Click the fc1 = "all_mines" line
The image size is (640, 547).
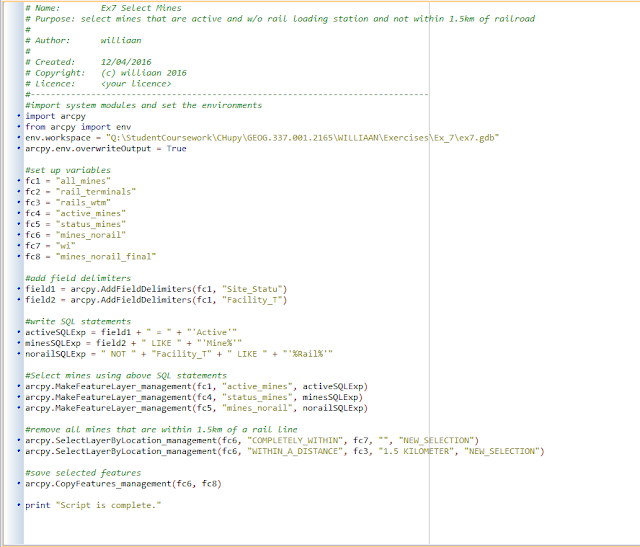(x=68, y=181)
